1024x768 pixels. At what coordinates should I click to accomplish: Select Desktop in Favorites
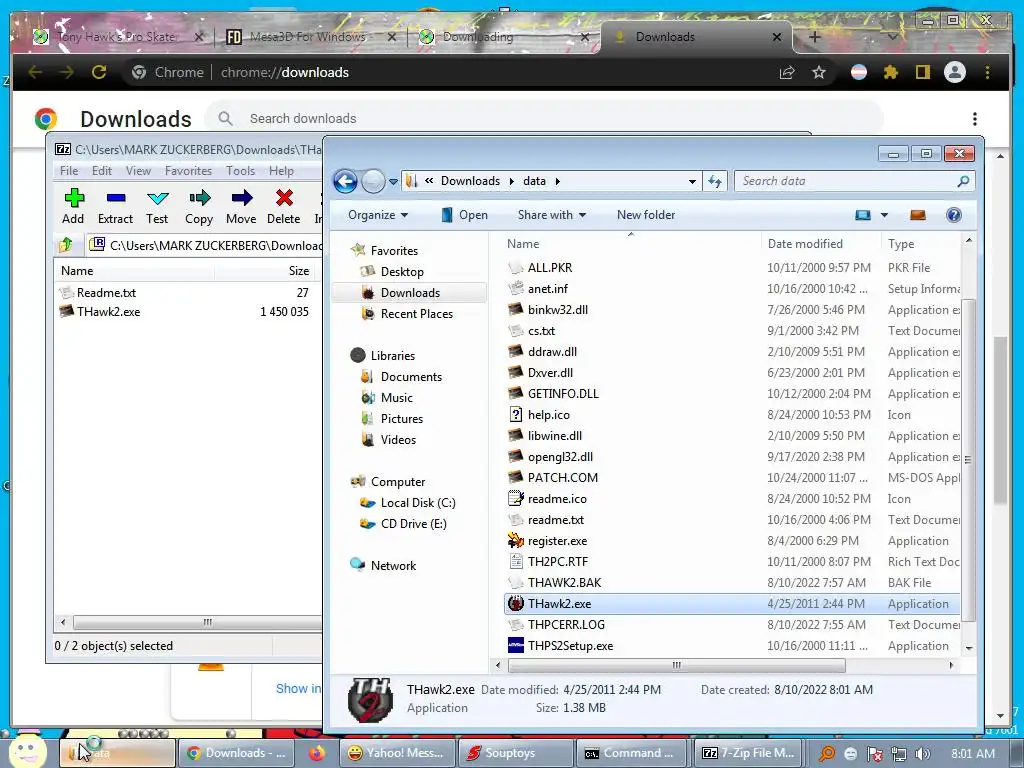coord(402,272)
